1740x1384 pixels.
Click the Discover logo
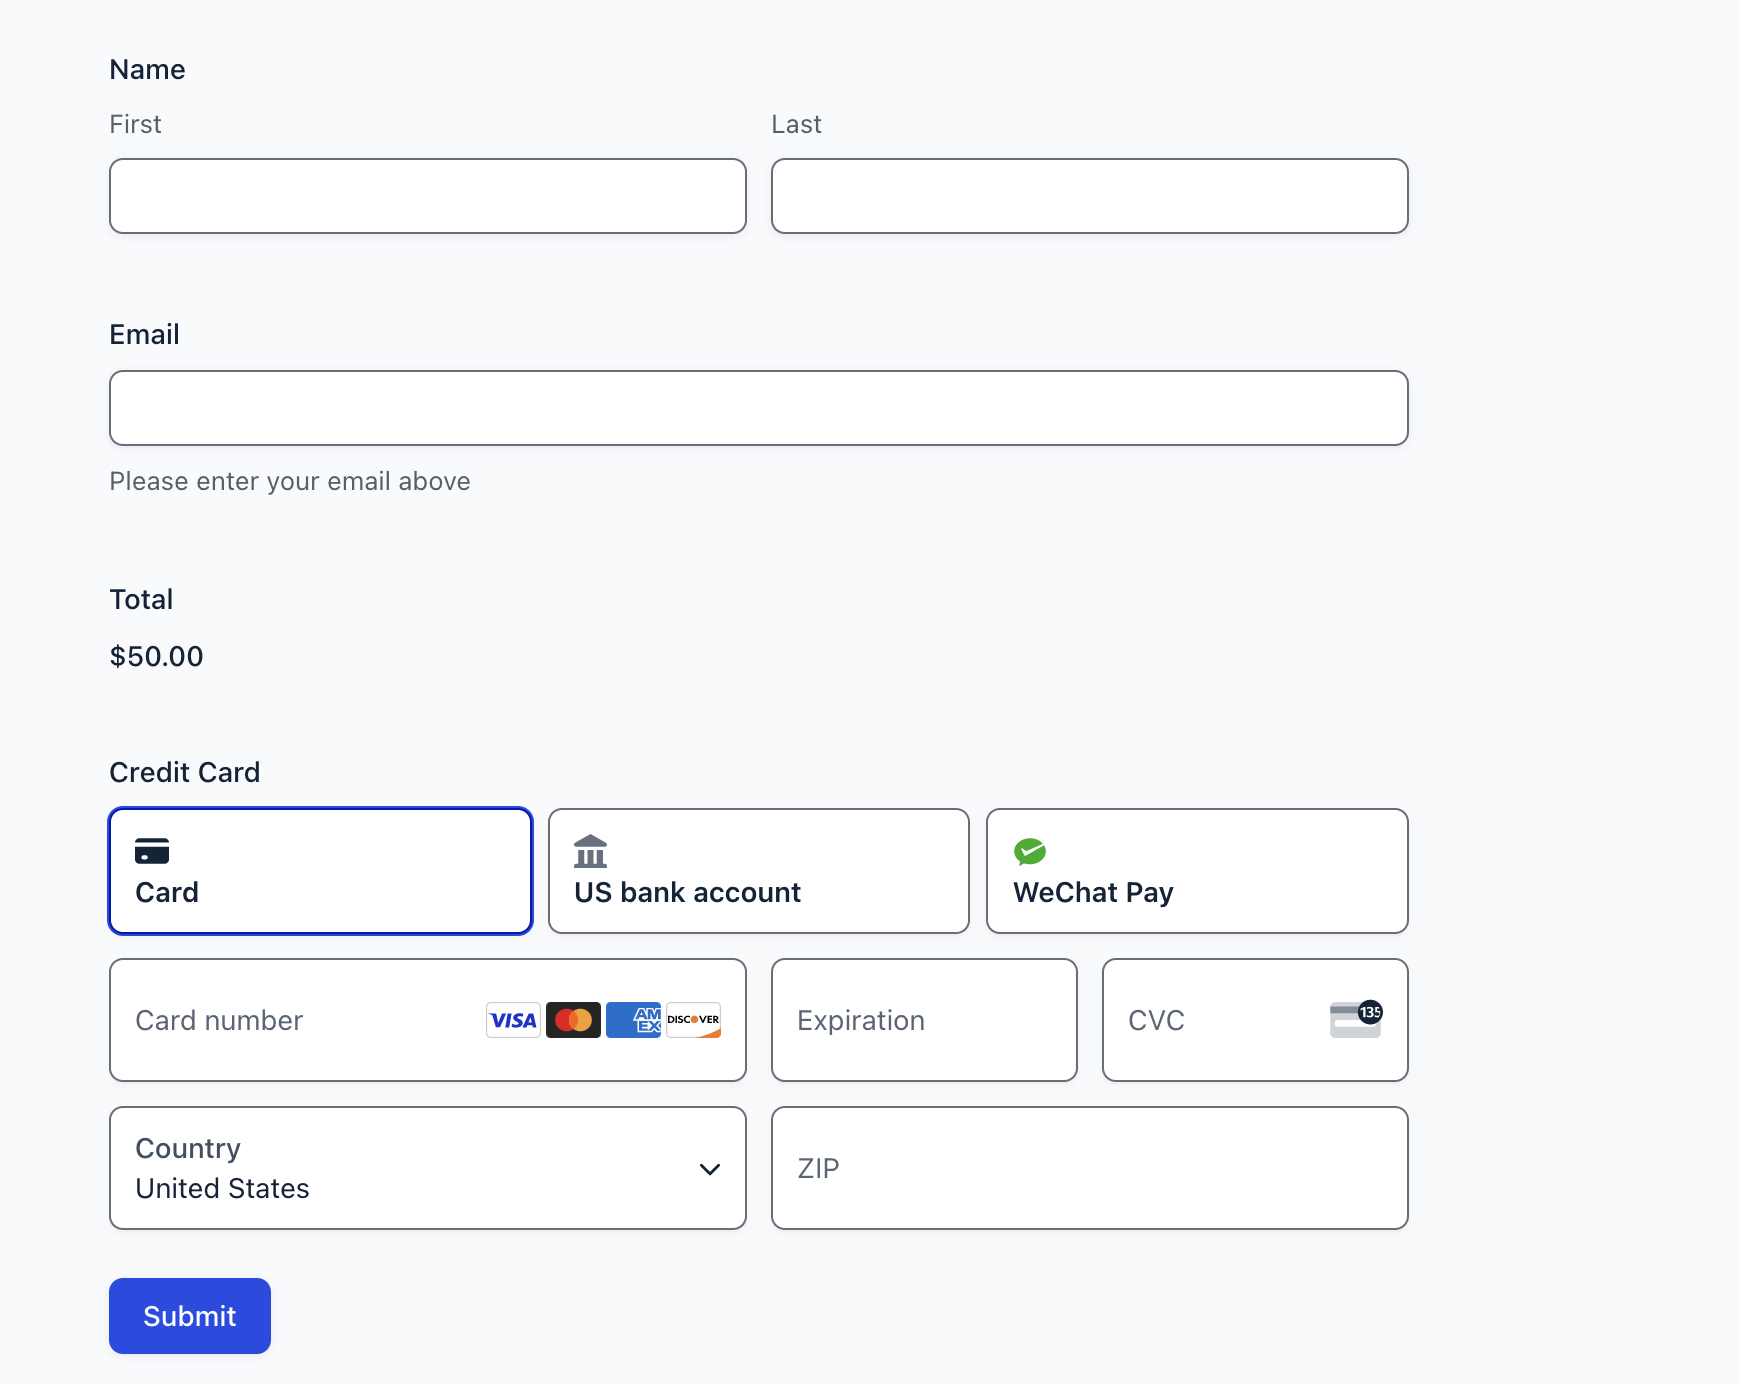pyautogui.click(x=693, y=1020)
